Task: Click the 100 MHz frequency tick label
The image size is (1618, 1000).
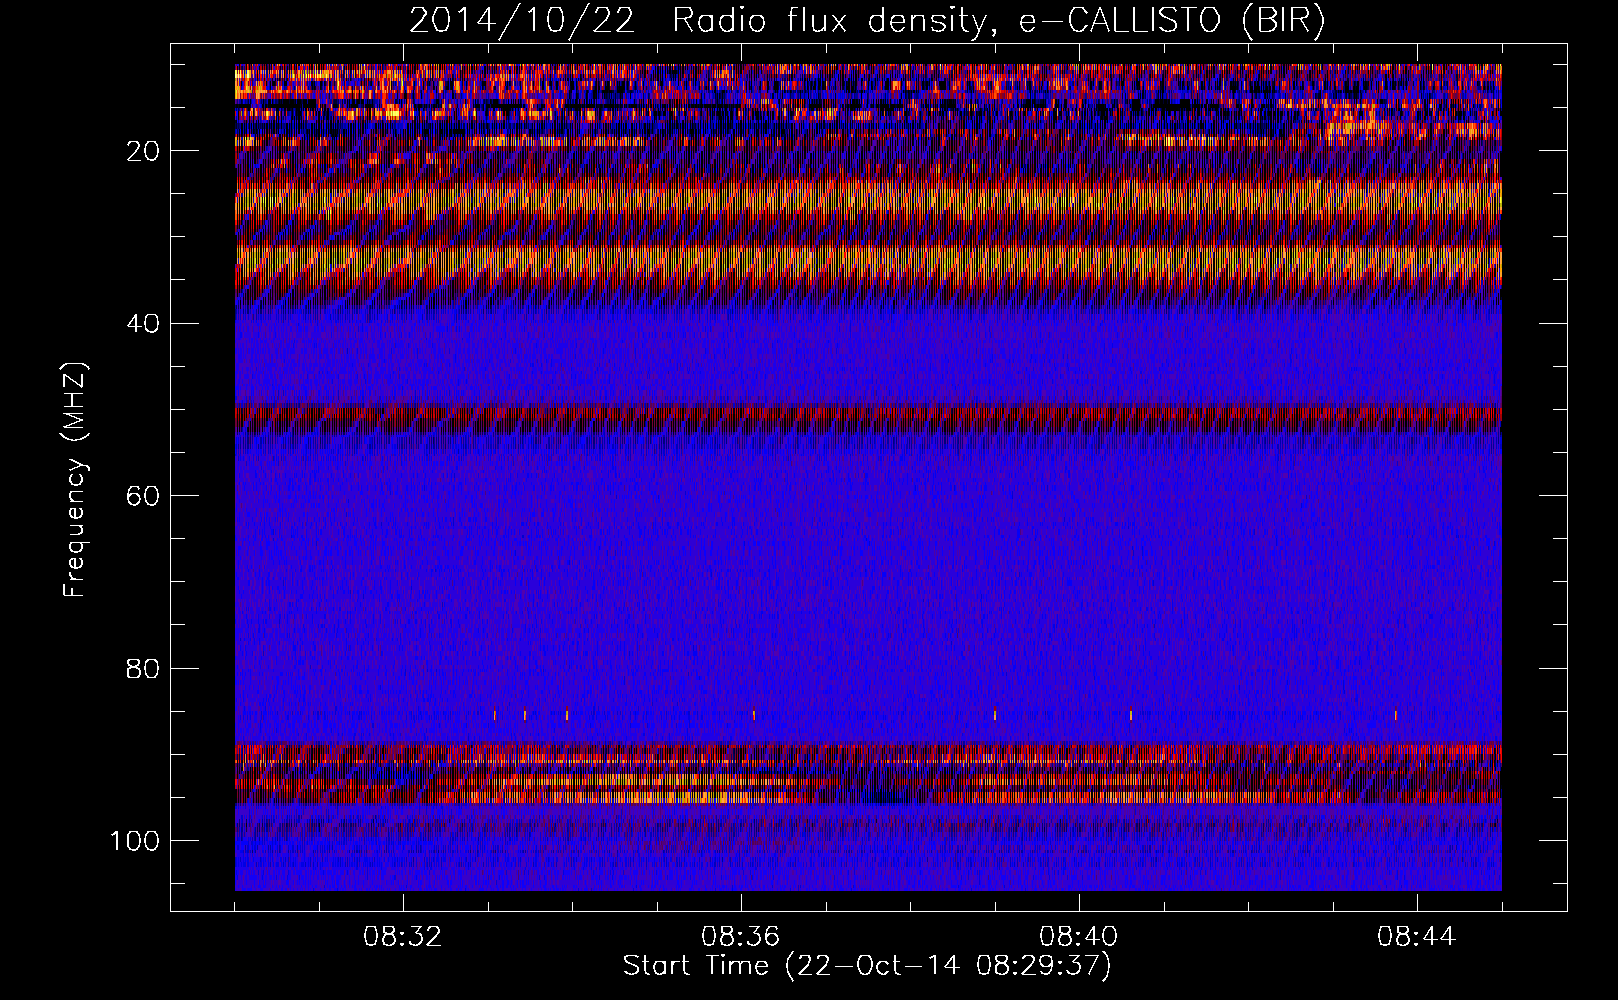Action: coord(135,841)
